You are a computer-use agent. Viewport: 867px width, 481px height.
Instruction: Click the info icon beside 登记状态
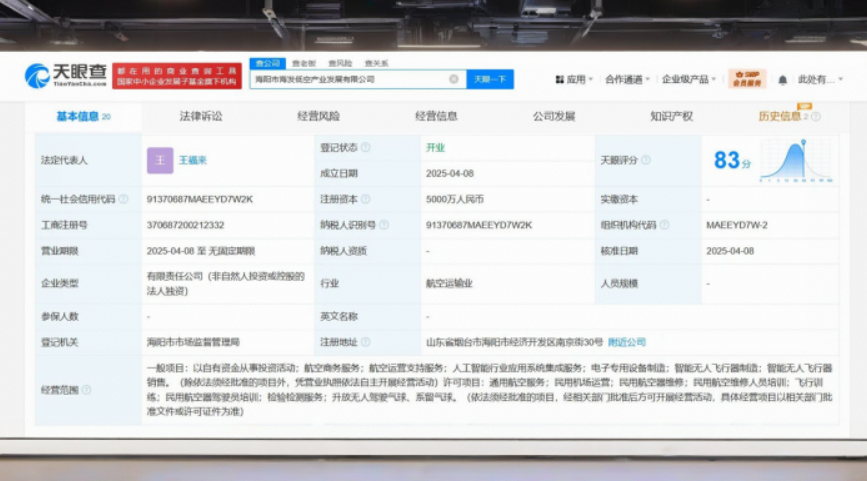pyautogui.click(x=365, y=147)
